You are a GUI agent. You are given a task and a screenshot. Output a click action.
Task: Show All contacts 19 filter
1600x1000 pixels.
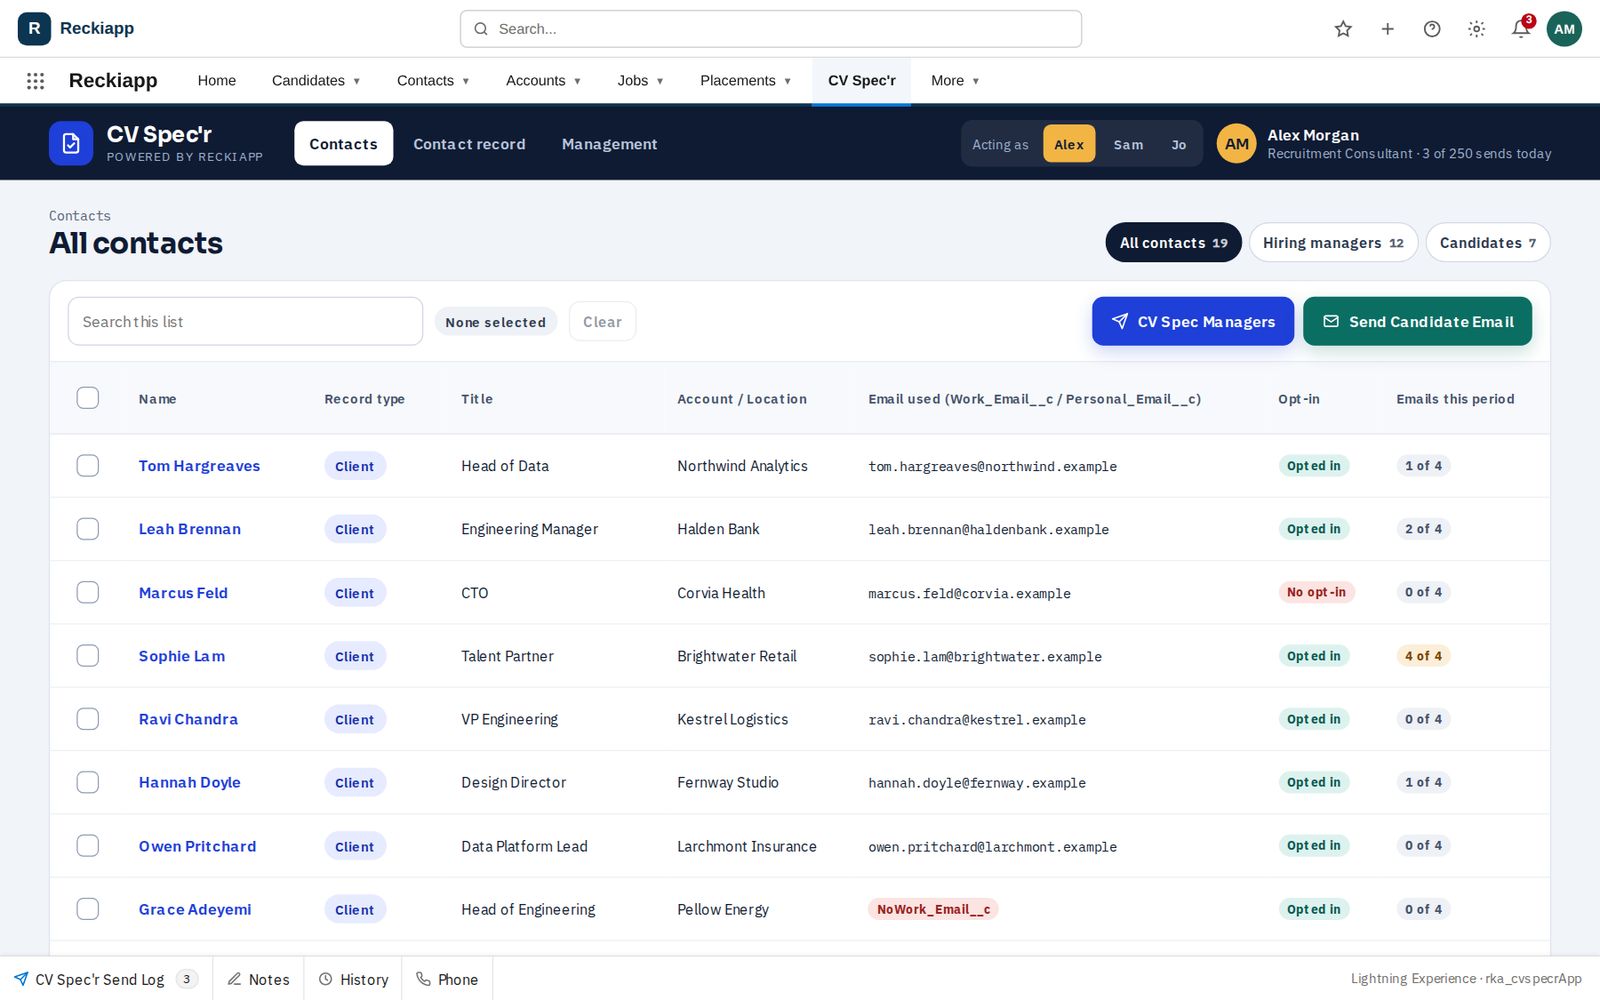[x=1173, y=243]
